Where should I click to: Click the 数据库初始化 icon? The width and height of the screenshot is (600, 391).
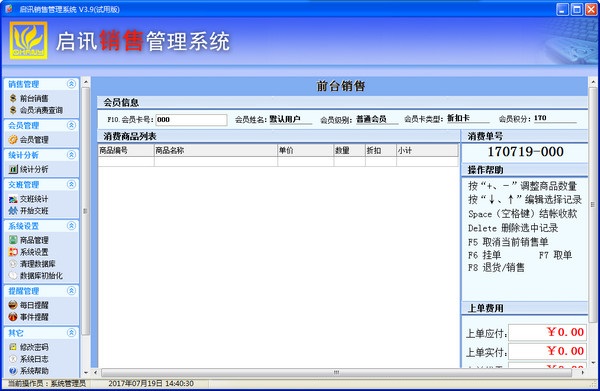[x=13, y=275]
